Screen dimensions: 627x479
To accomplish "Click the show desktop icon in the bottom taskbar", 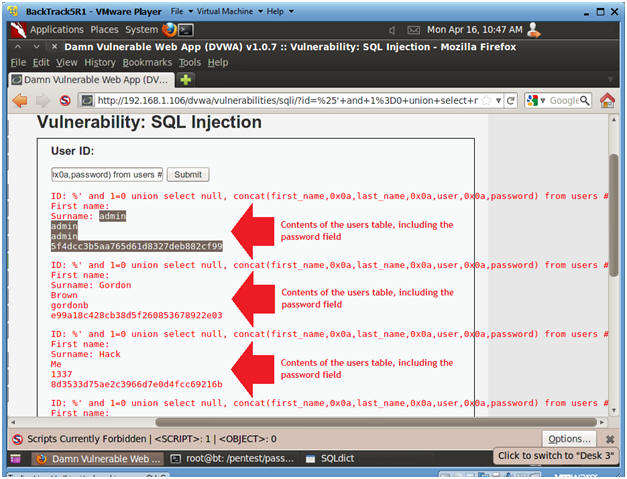I will [x=15, y=459].
